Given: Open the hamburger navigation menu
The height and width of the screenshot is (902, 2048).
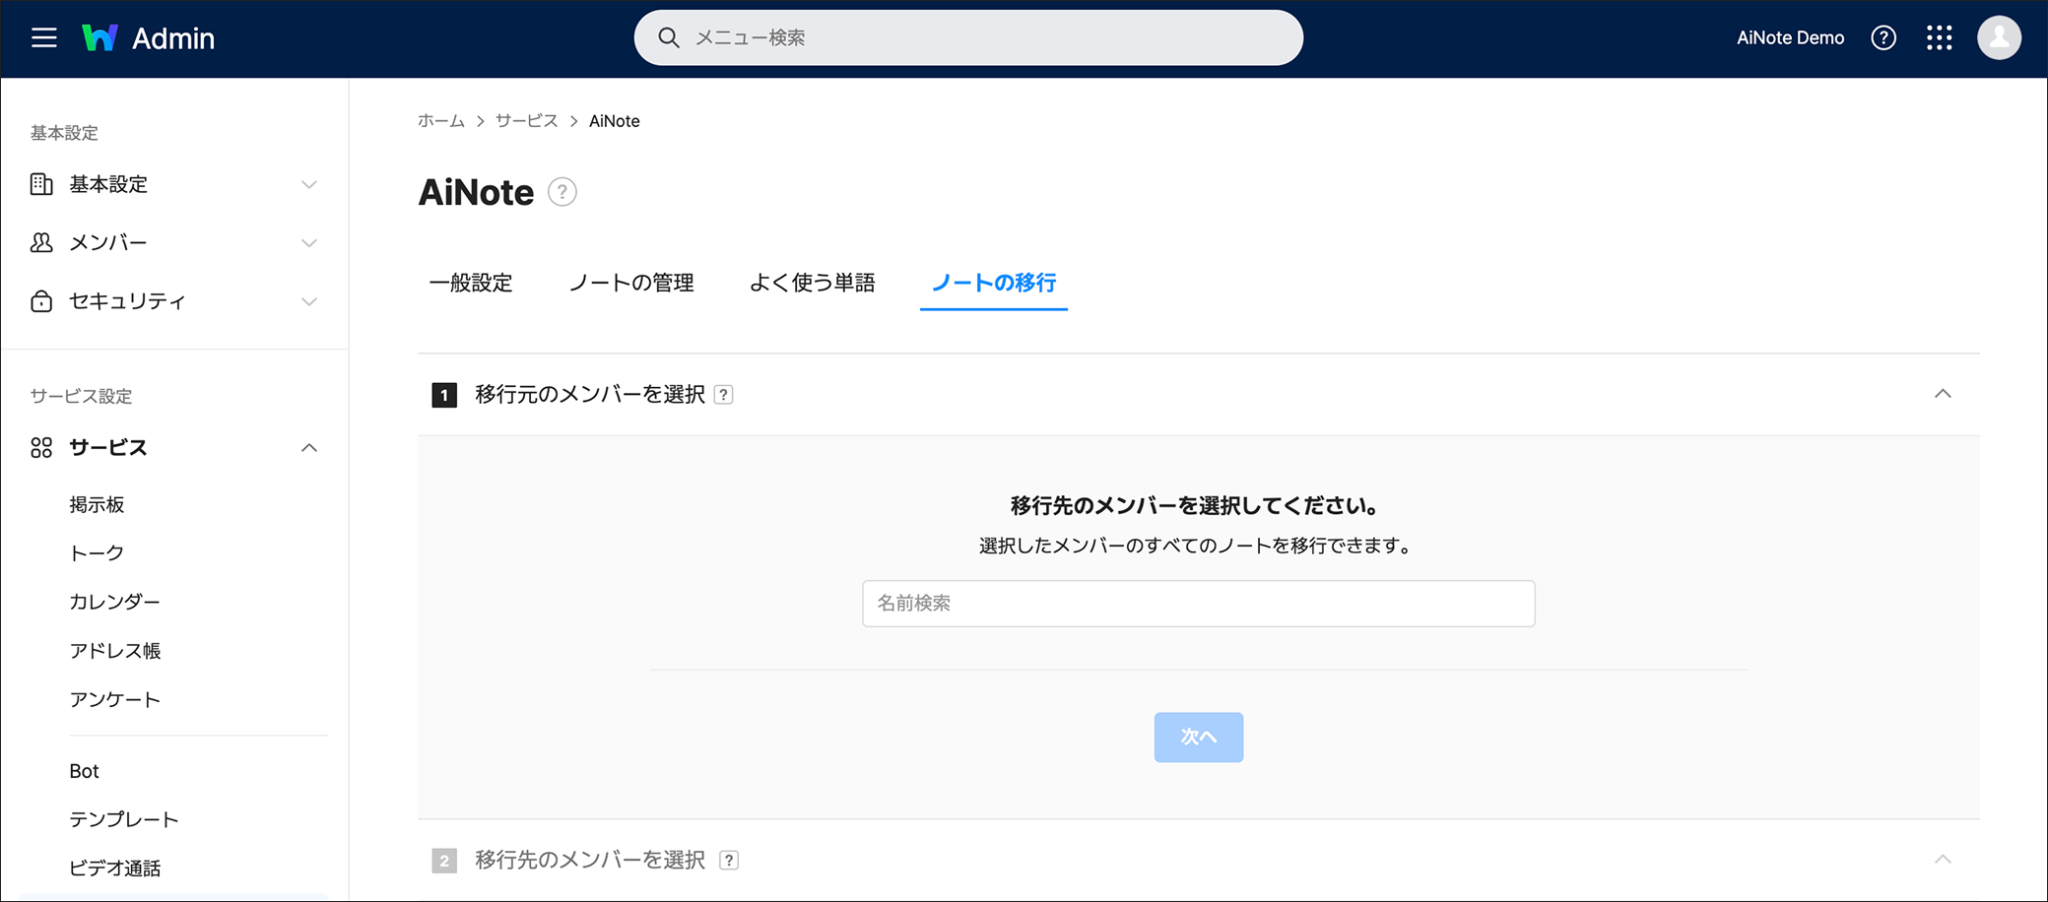Looking at the screenshot, I should click(42, 37).
